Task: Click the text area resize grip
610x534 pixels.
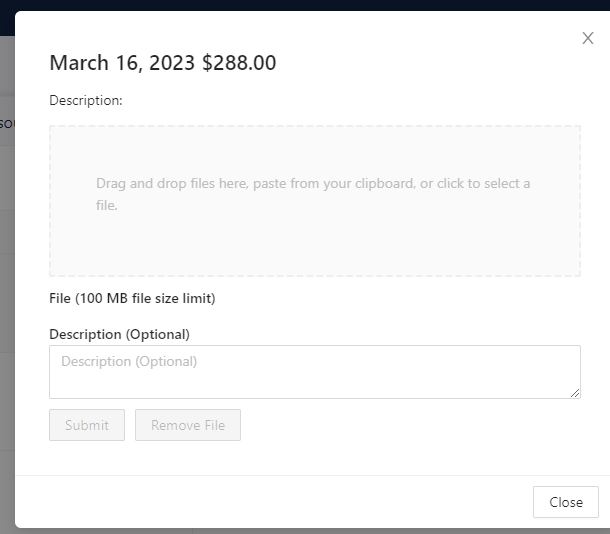Action: click(x=575, y=393)
